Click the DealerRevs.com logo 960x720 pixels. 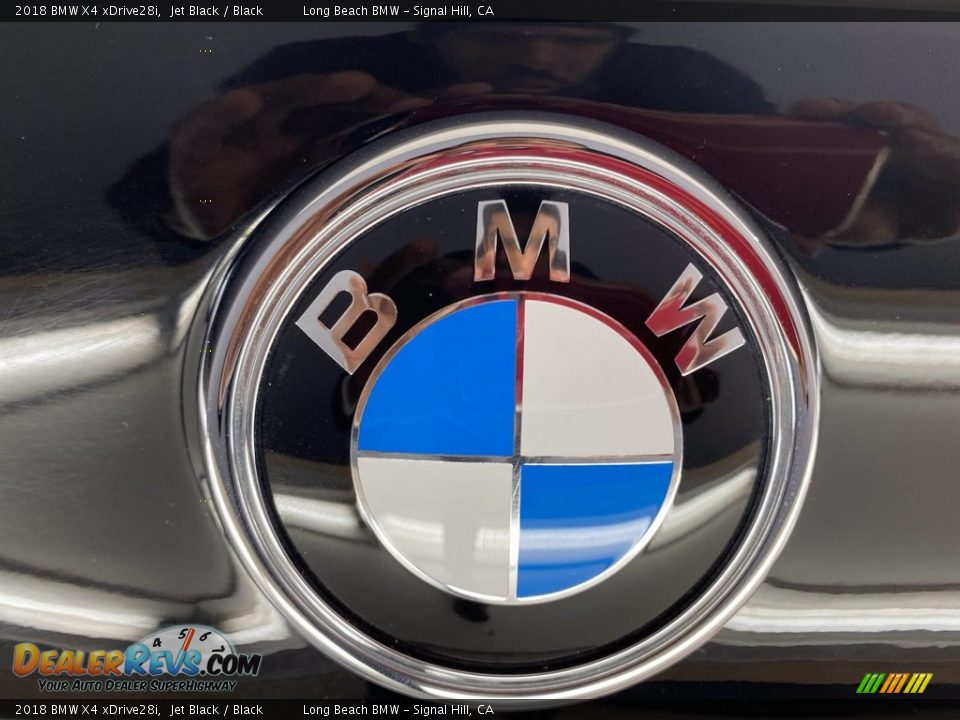click(x=137, y=659)
